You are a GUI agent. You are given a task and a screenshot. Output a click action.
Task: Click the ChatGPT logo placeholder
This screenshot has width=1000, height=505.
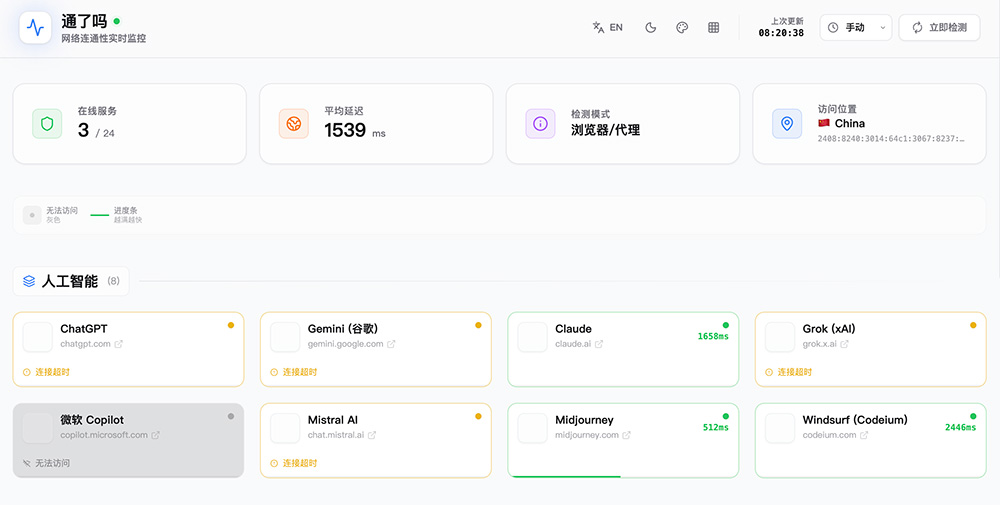(38, 337)
